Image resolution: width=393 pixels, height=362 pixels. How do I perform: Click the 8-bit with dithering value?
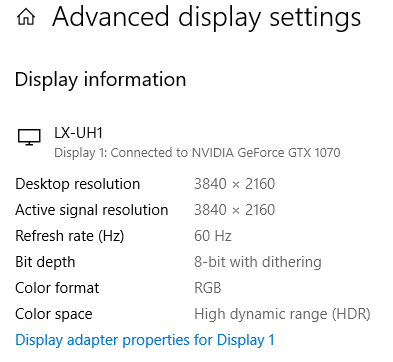(258, 262)
